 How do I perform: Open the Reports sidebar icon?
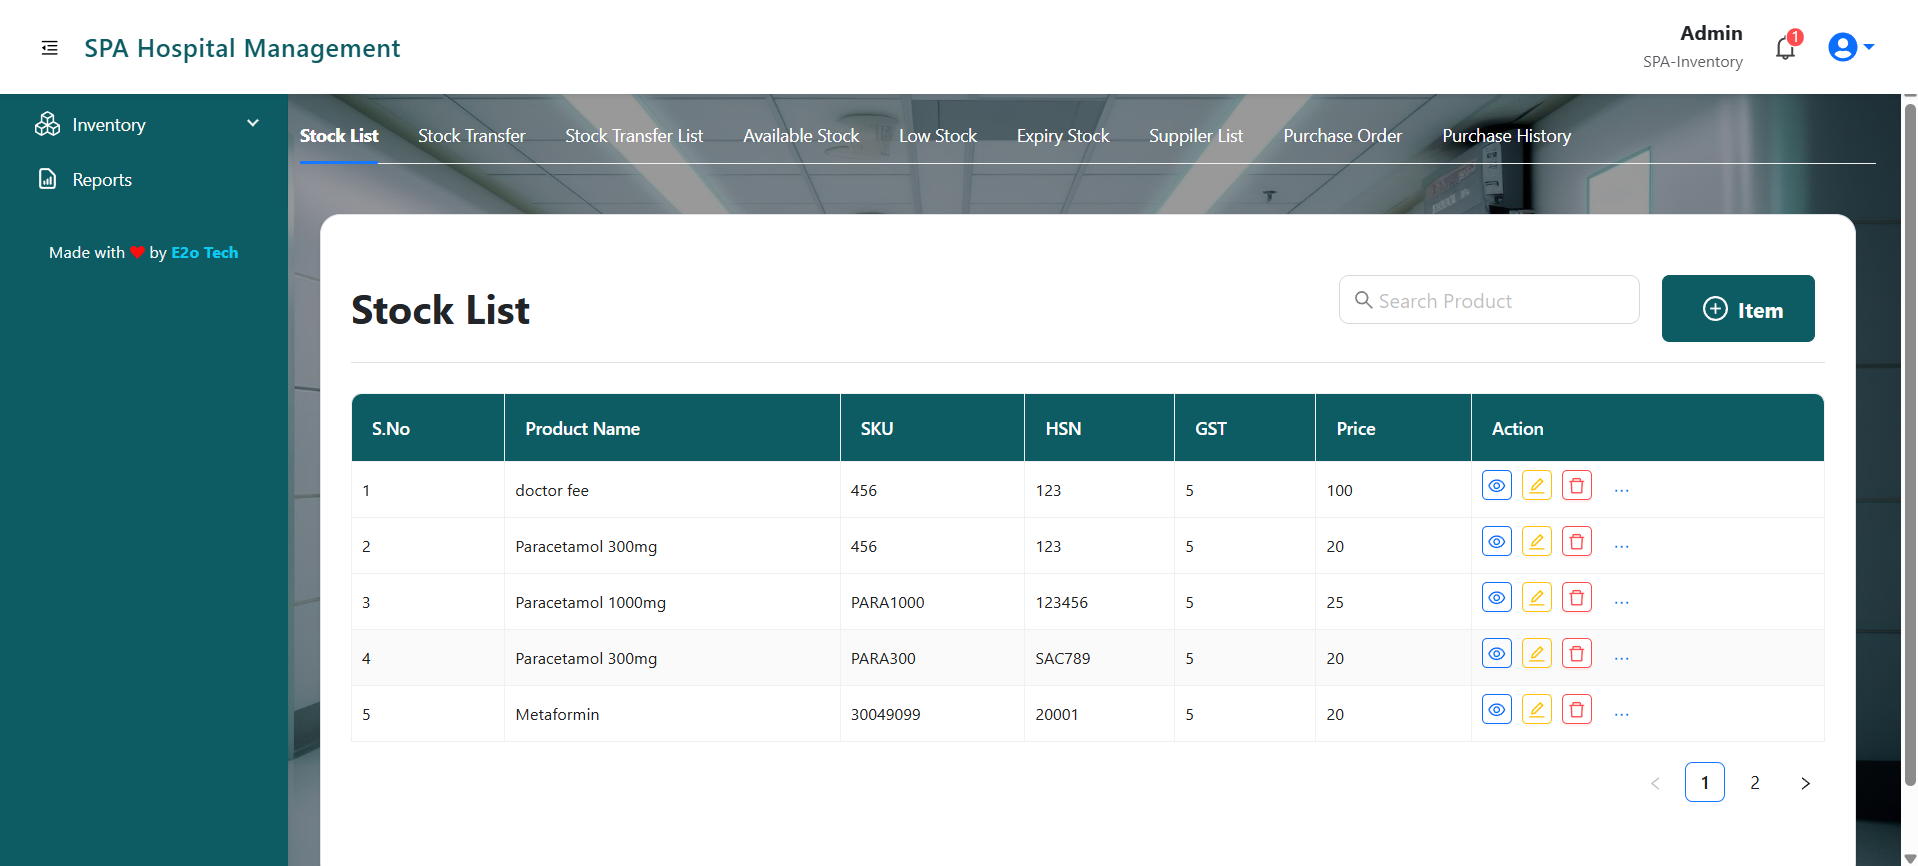click(47, 179)
